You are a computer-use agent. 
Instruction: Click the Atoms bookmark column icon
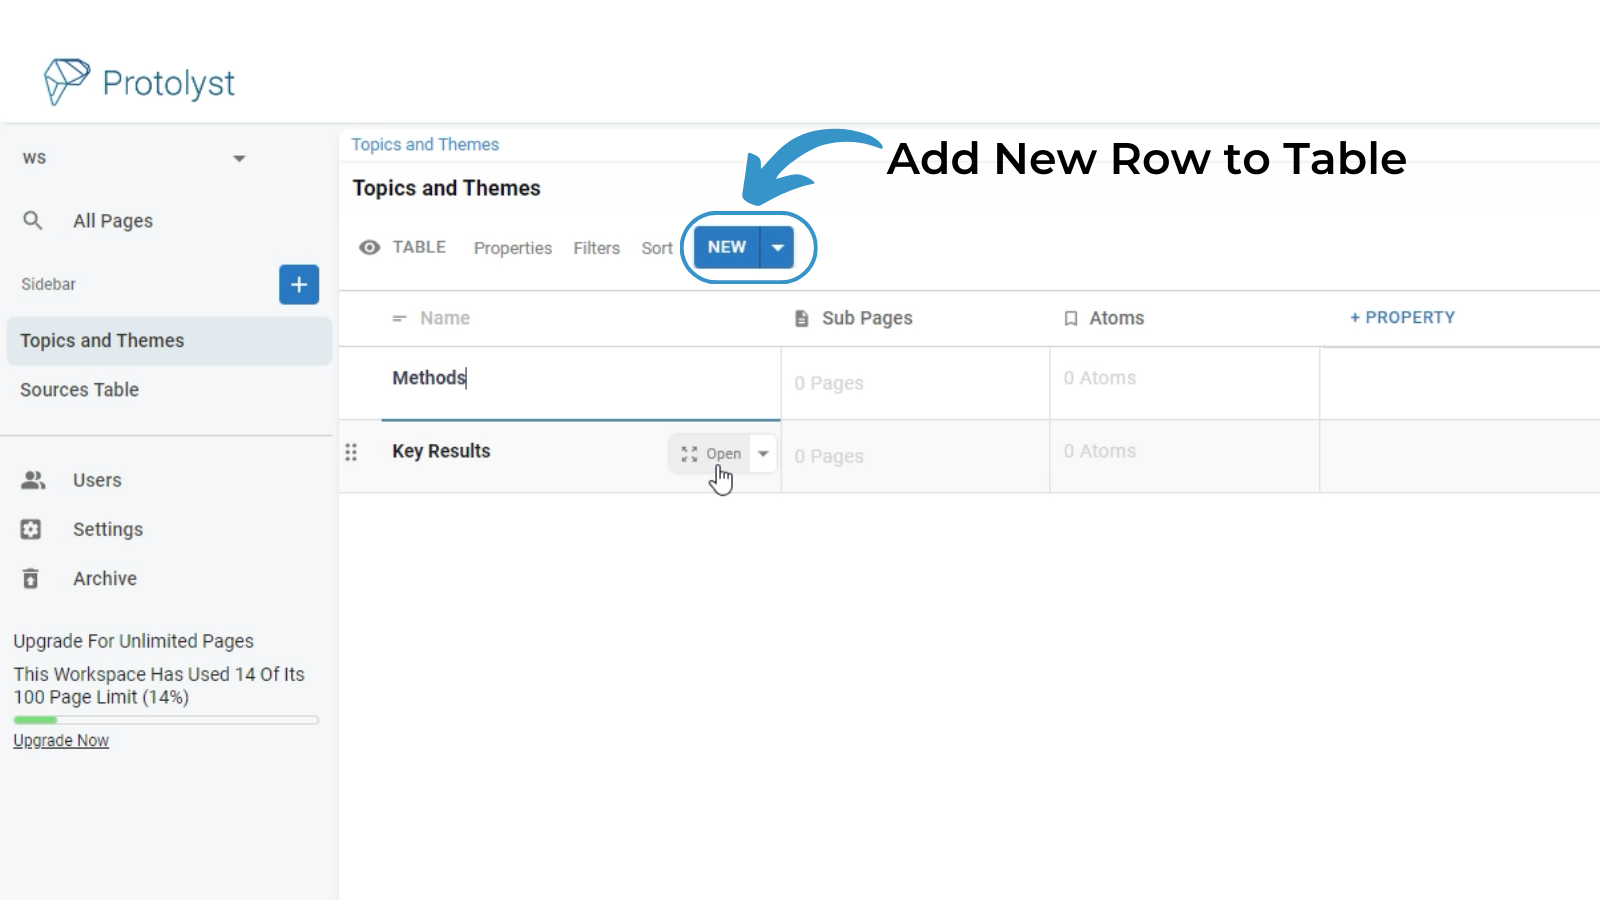click(1070, 318)
